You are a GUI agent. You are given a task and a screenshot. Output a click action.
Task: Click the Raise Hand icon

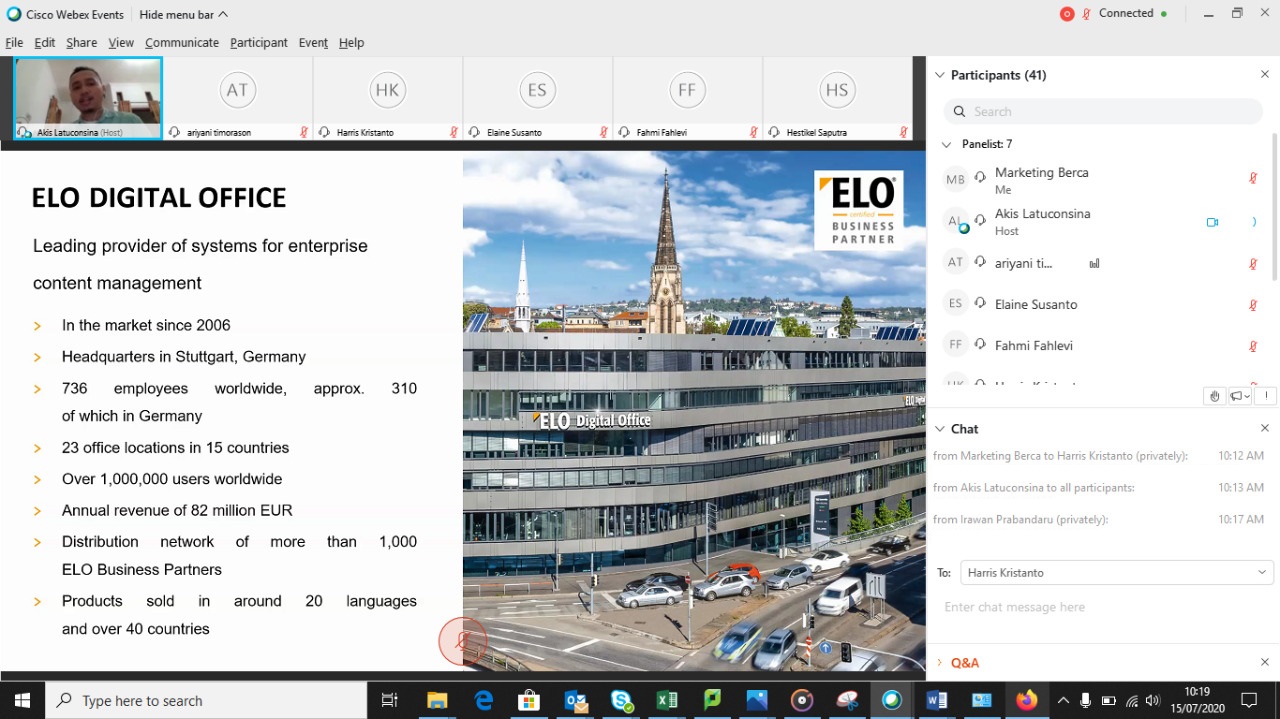[1215, 396]
